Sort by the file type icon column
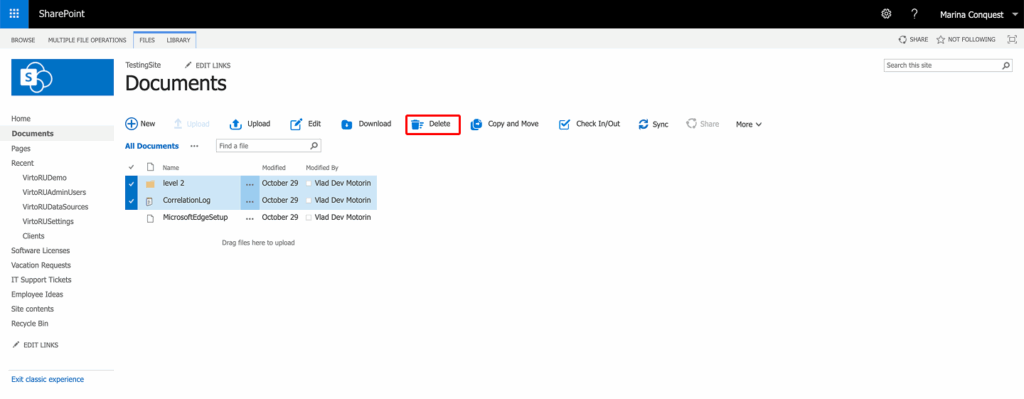Image resolution: width=1024 pixels, height=399 pixels. point(150,168)
